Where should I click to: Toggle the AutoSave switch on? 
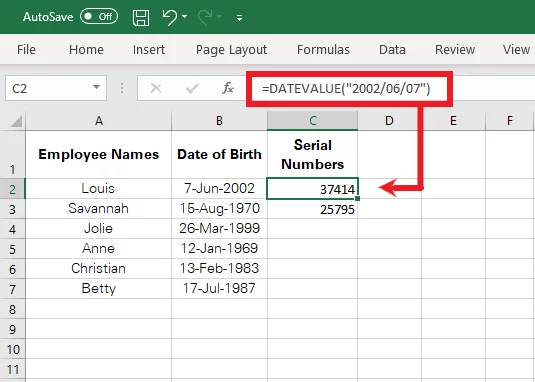pos(99,16)
